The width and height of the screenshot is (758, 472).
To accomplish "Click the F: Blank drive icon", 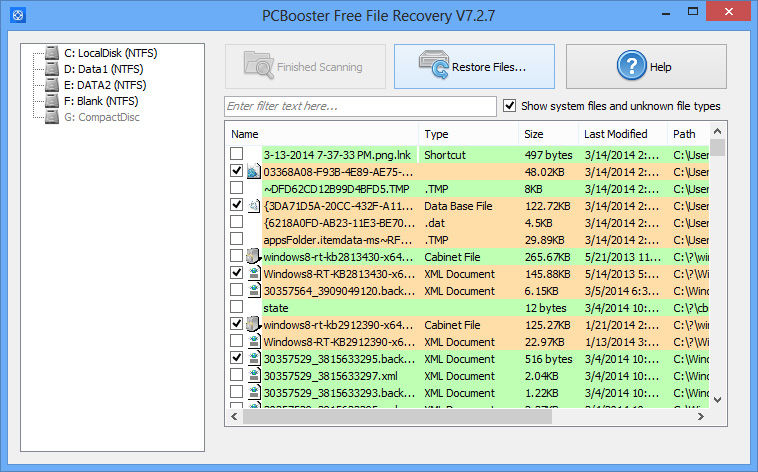I will 52,101.
